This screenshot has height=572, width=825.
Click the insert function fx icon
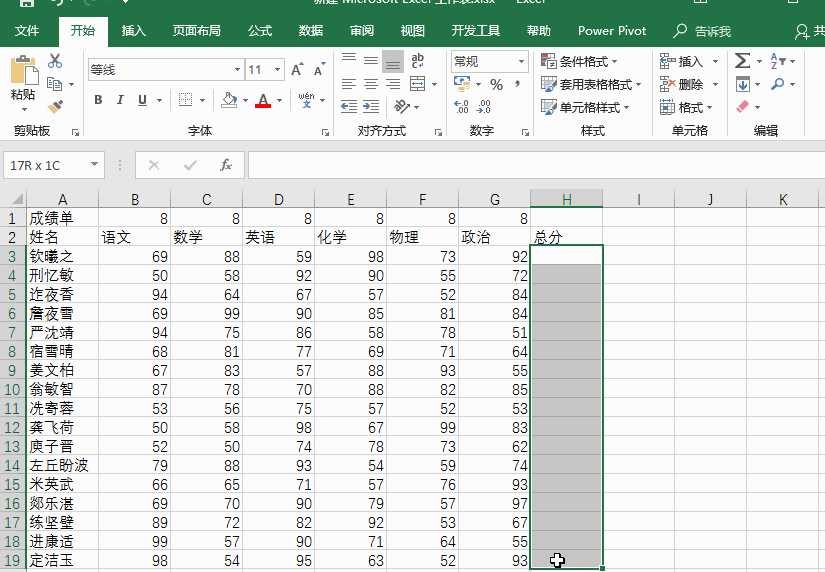click(x=226, y=165)
